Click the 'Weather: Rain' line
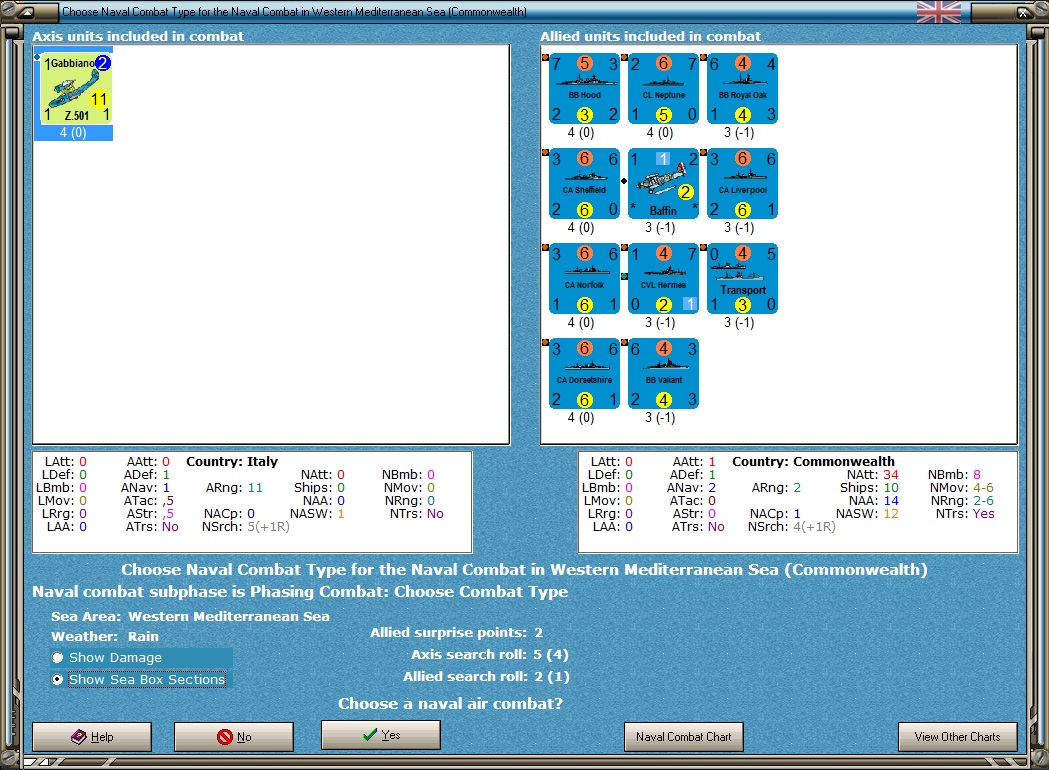Image resolution: width=1049 pixels, height=770 pixels. [x=105, y=636]
